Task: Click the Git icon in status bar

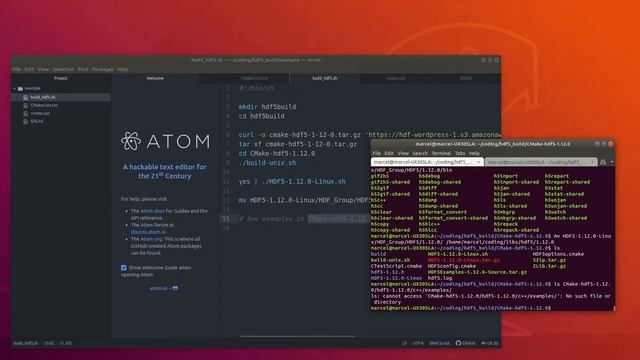Action: coord(484,343)
